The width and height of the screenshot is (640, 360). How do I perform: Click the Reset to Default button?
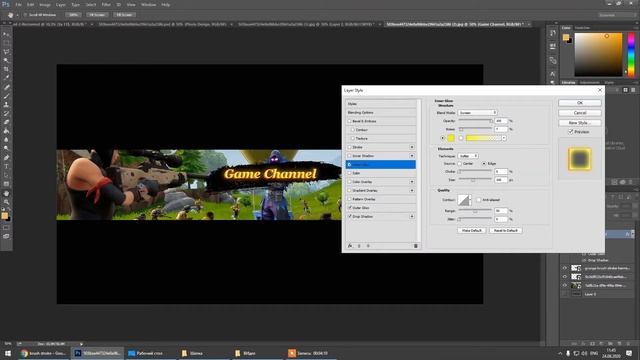coord(505,231)
